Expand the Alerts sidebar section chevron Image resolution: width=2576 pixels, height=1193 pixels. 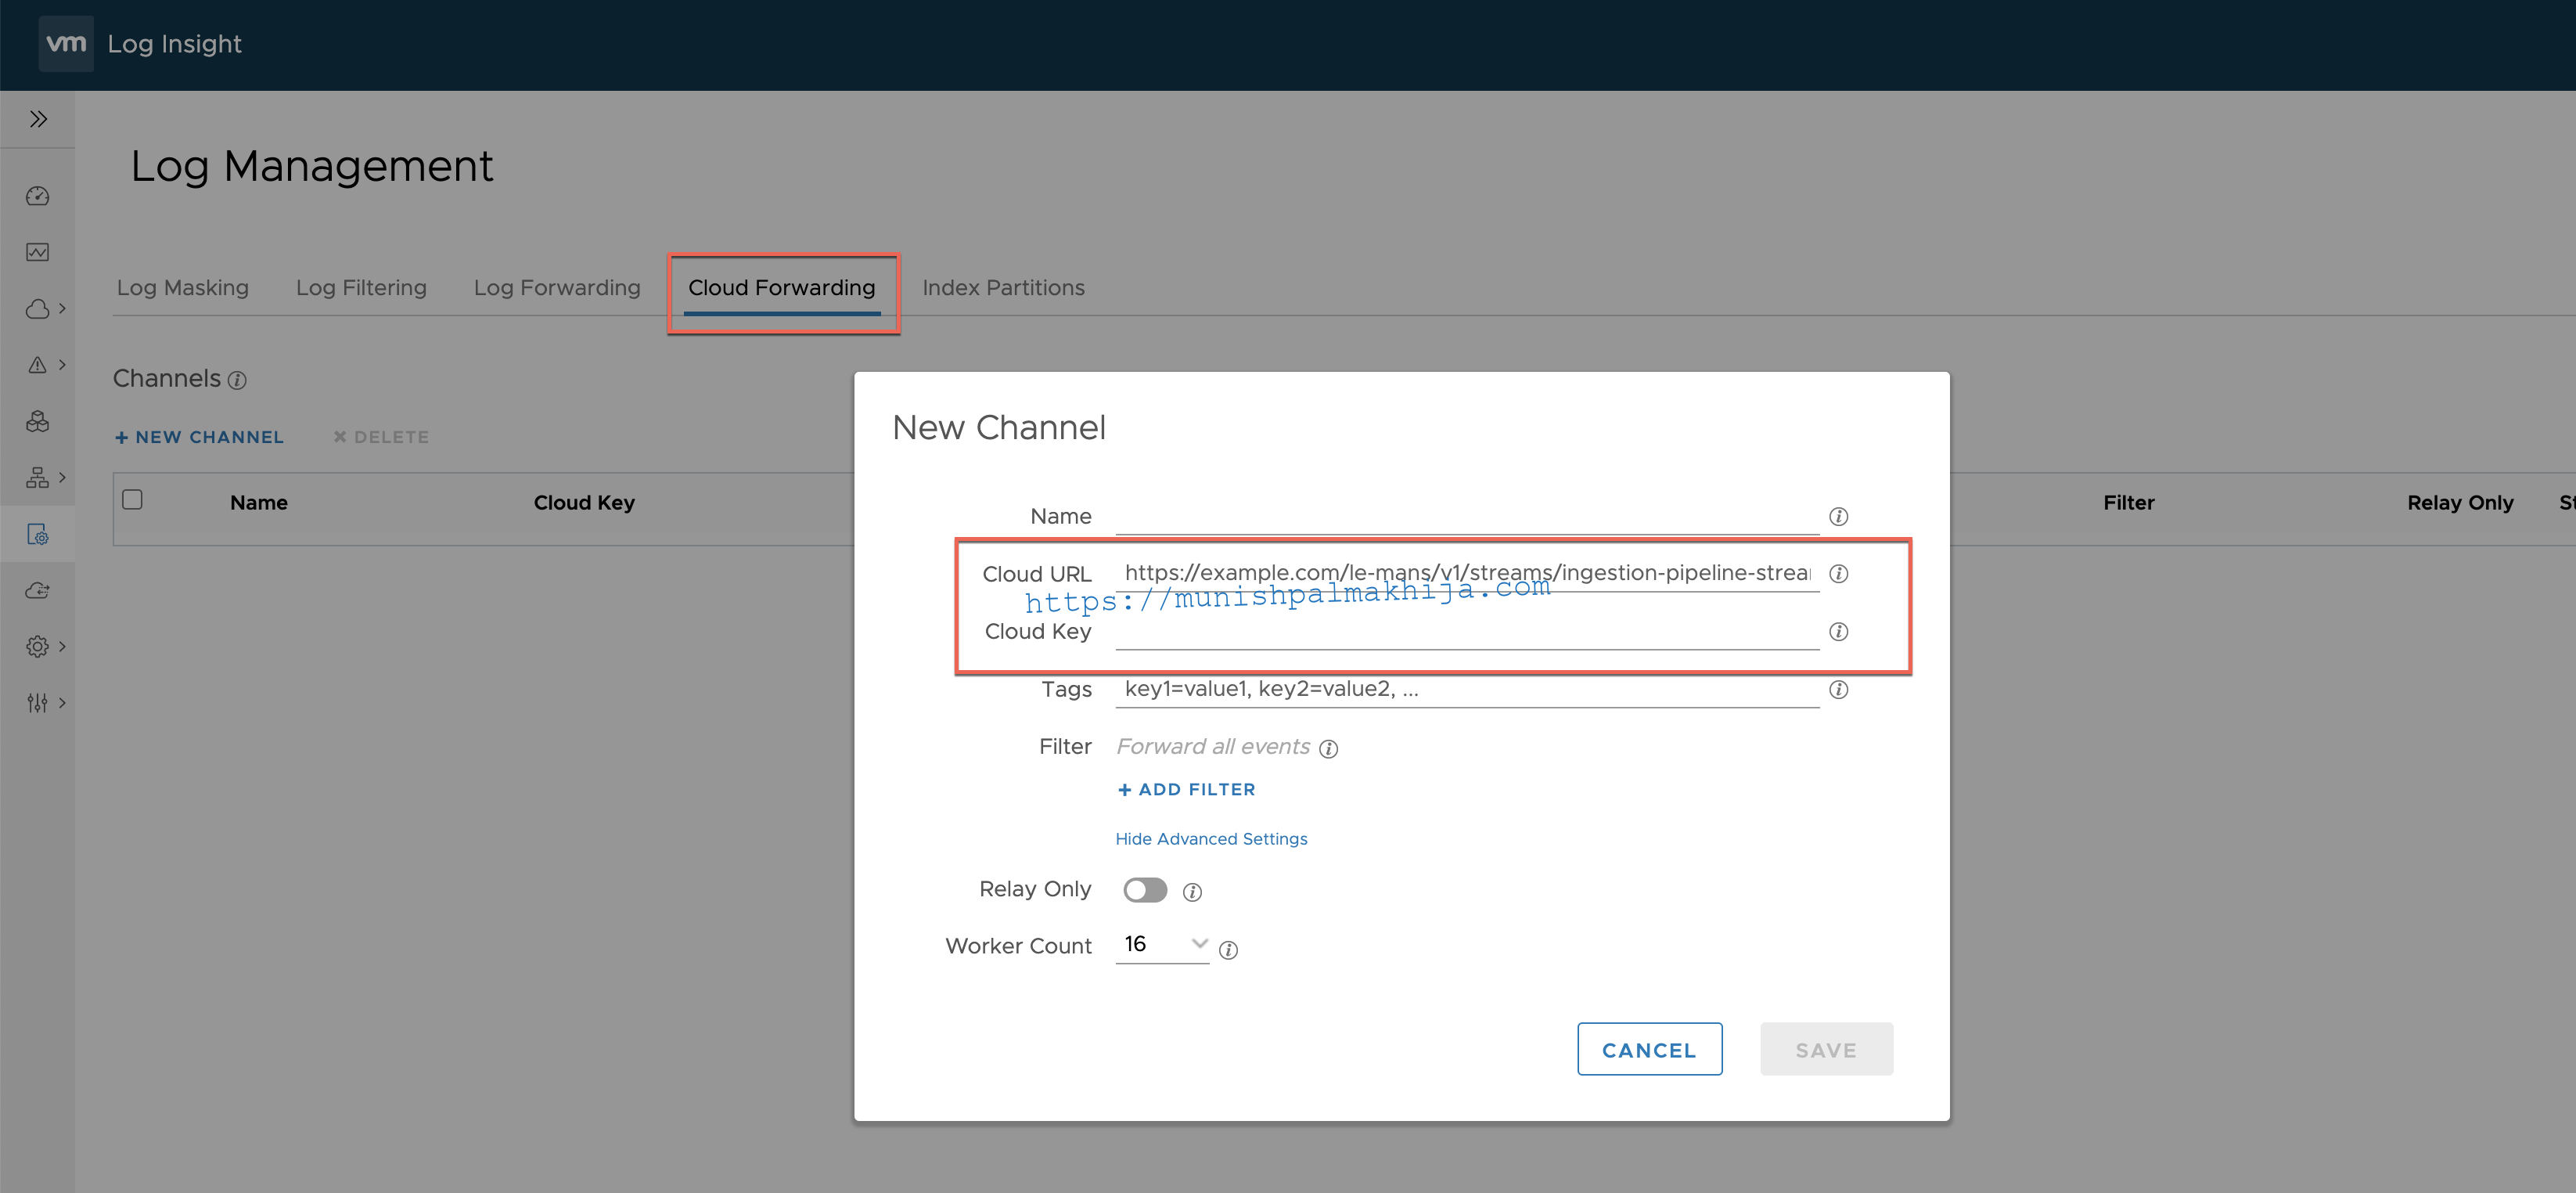[62, 364]
